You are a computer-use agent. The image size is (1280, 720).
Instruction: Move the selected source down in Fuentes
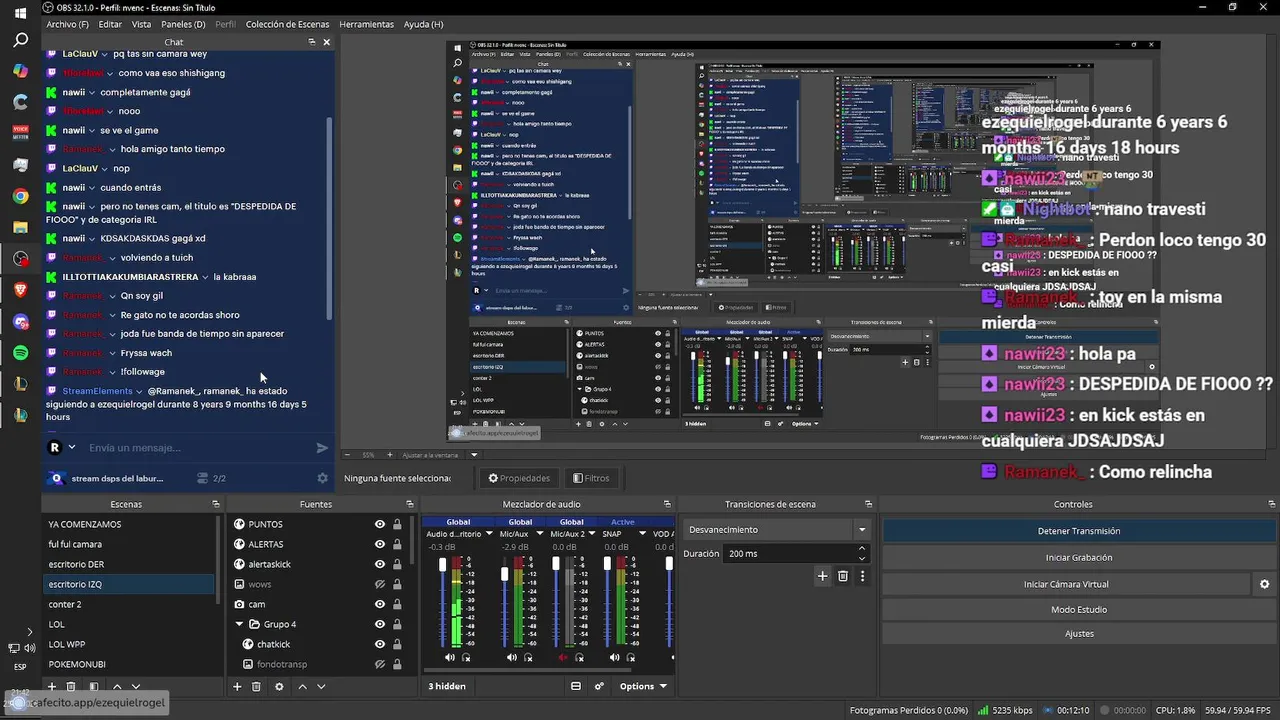pyautogui.click(x=321, y=687)
